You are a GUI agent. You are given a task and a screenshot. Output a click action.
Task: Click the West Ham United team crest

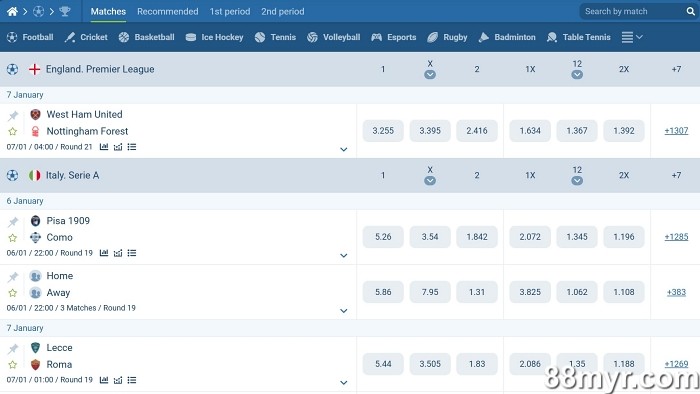click(35, 115)
